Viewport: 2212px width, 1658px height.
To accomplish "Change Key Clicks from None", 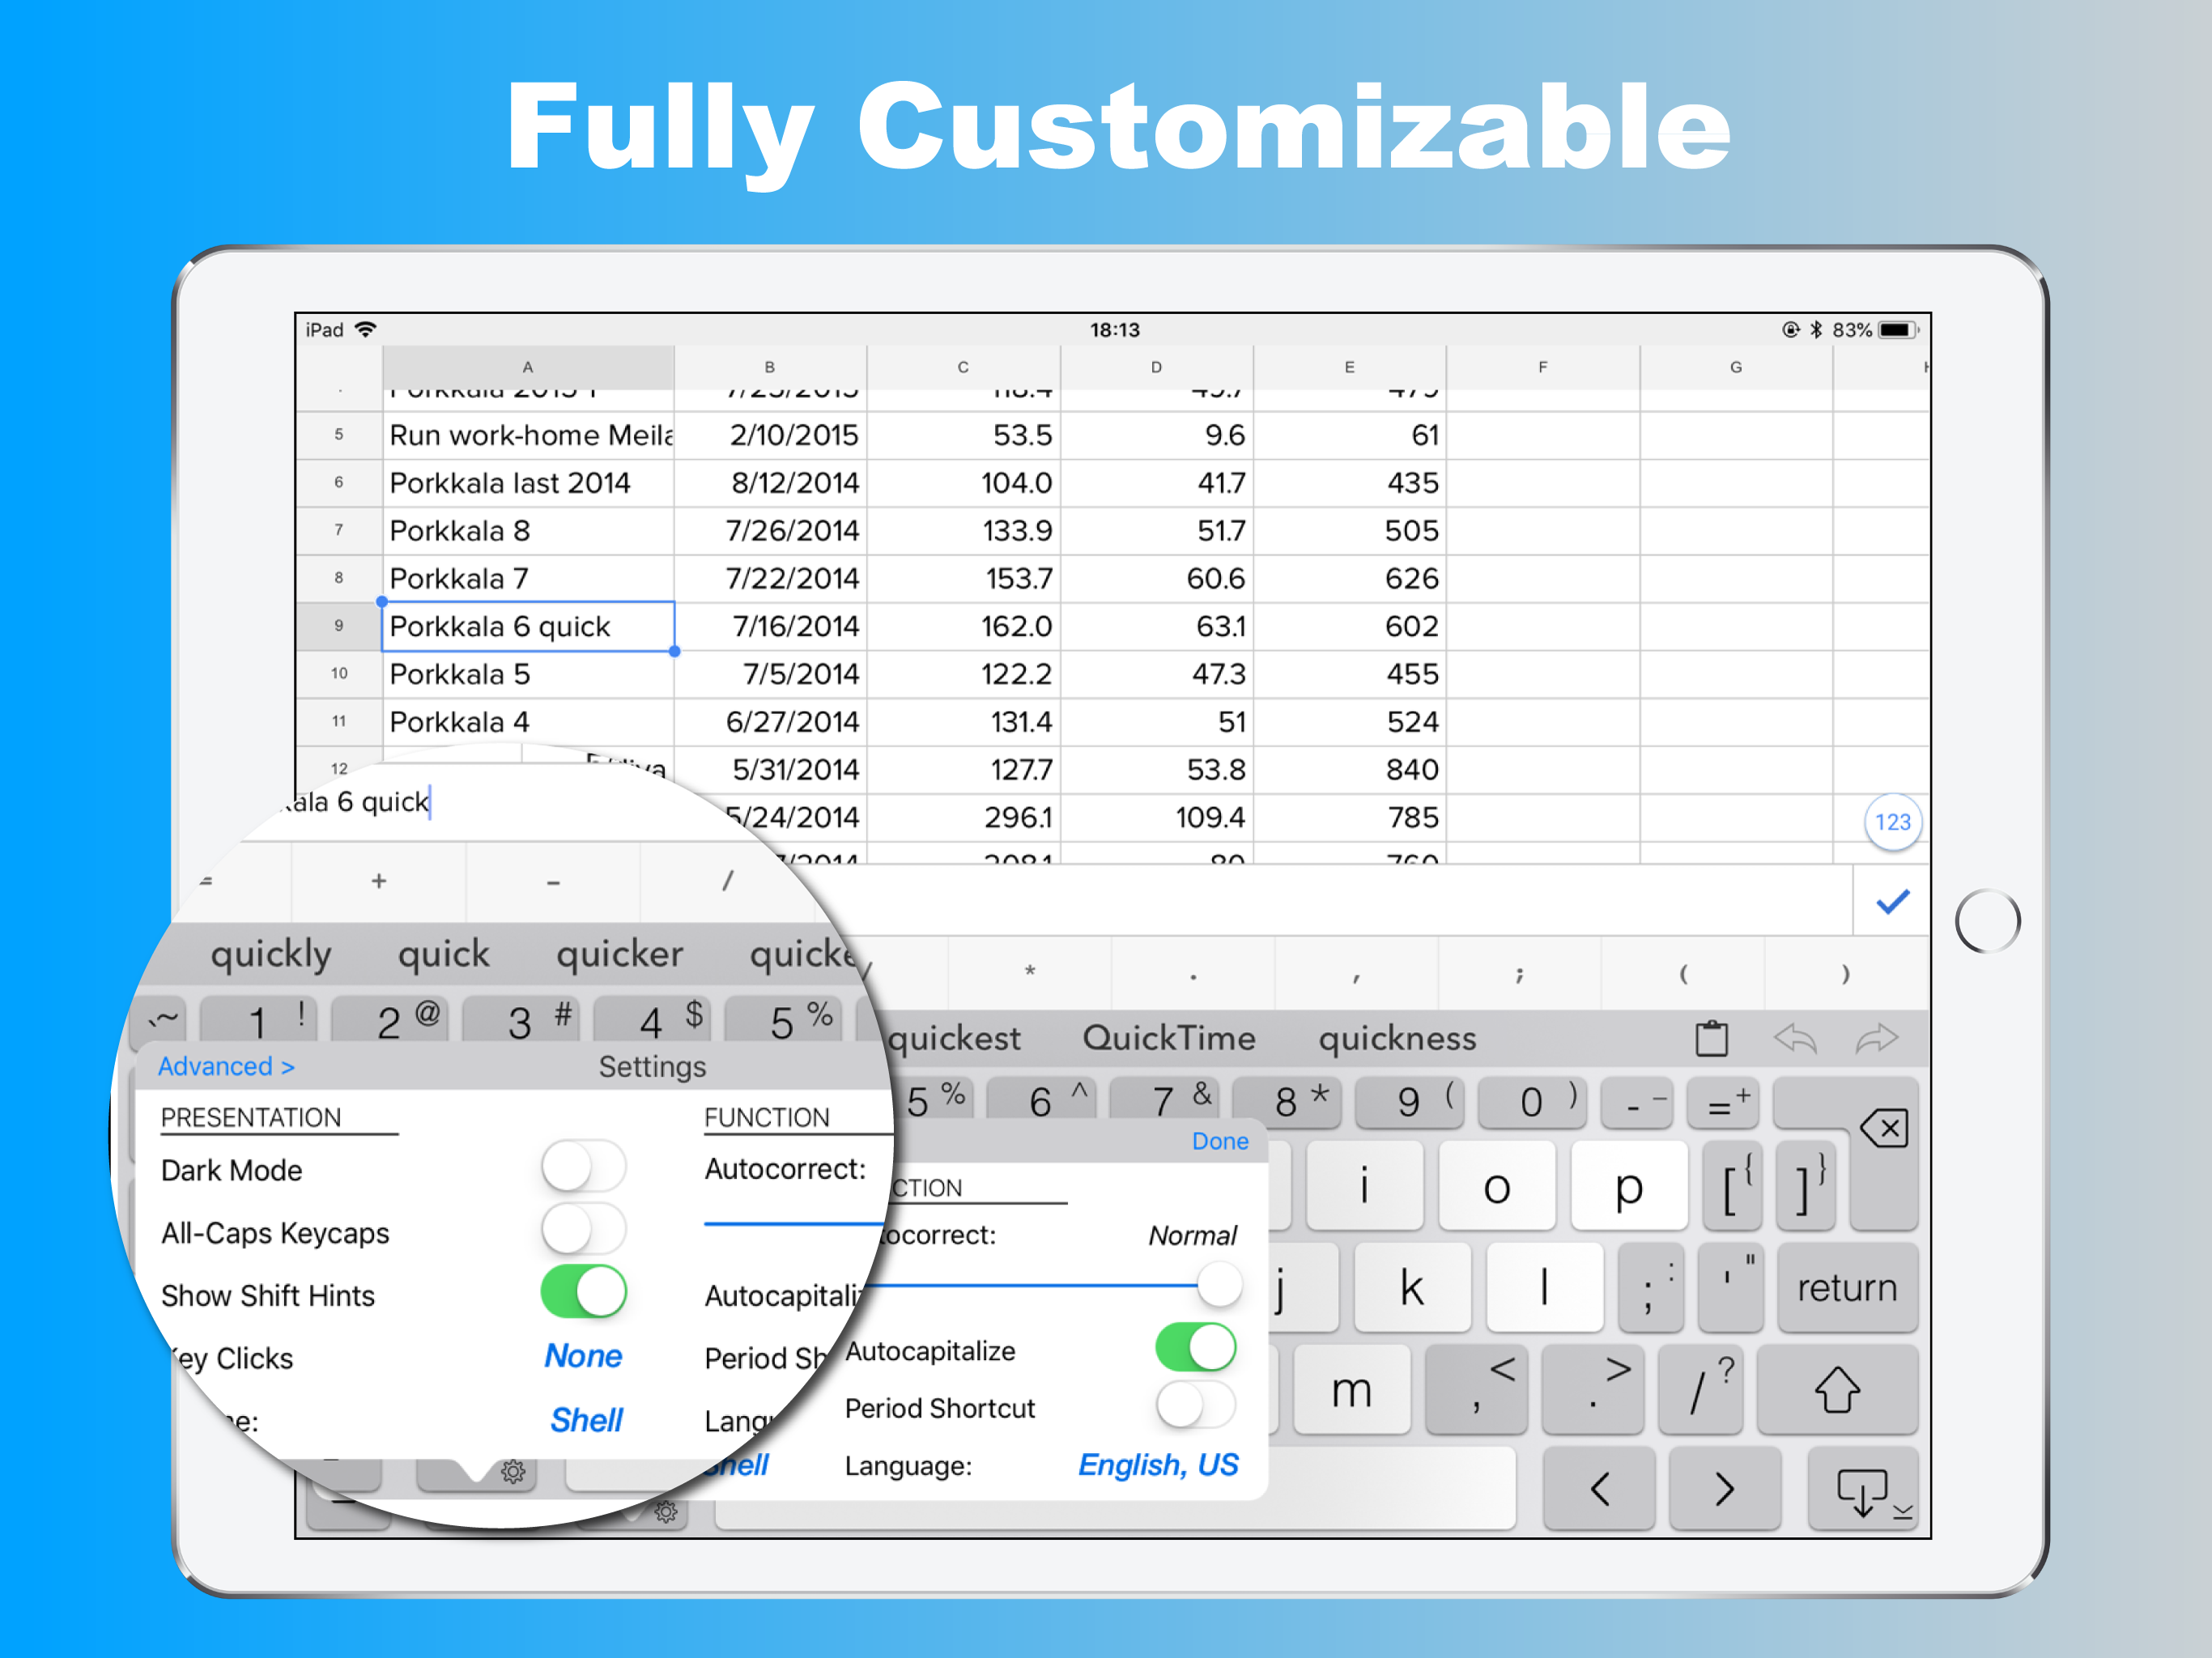I will (583, 1356).
